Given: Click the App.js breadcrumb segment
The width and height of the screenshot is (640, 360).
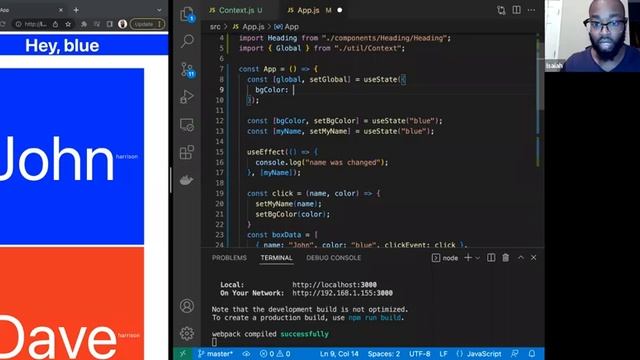Looking at the screenshot, I should click(x=249, y=27).
